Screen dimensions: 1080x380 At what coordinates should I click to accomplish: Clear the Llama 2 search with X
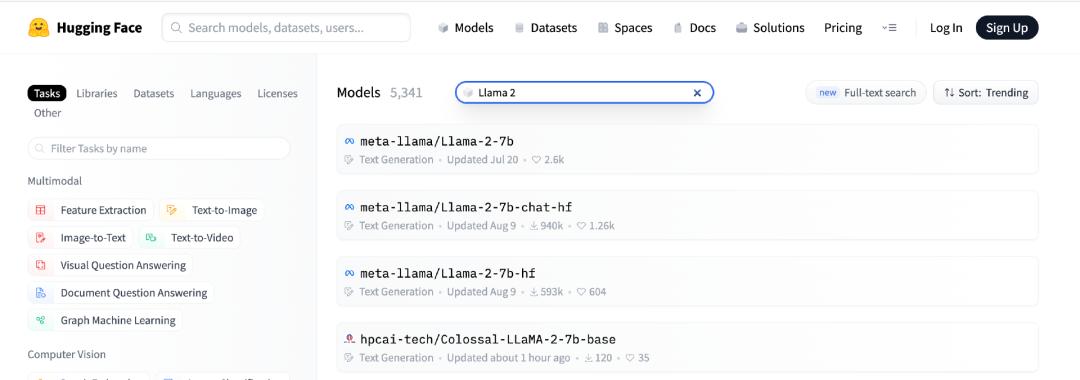pos(697,93)
